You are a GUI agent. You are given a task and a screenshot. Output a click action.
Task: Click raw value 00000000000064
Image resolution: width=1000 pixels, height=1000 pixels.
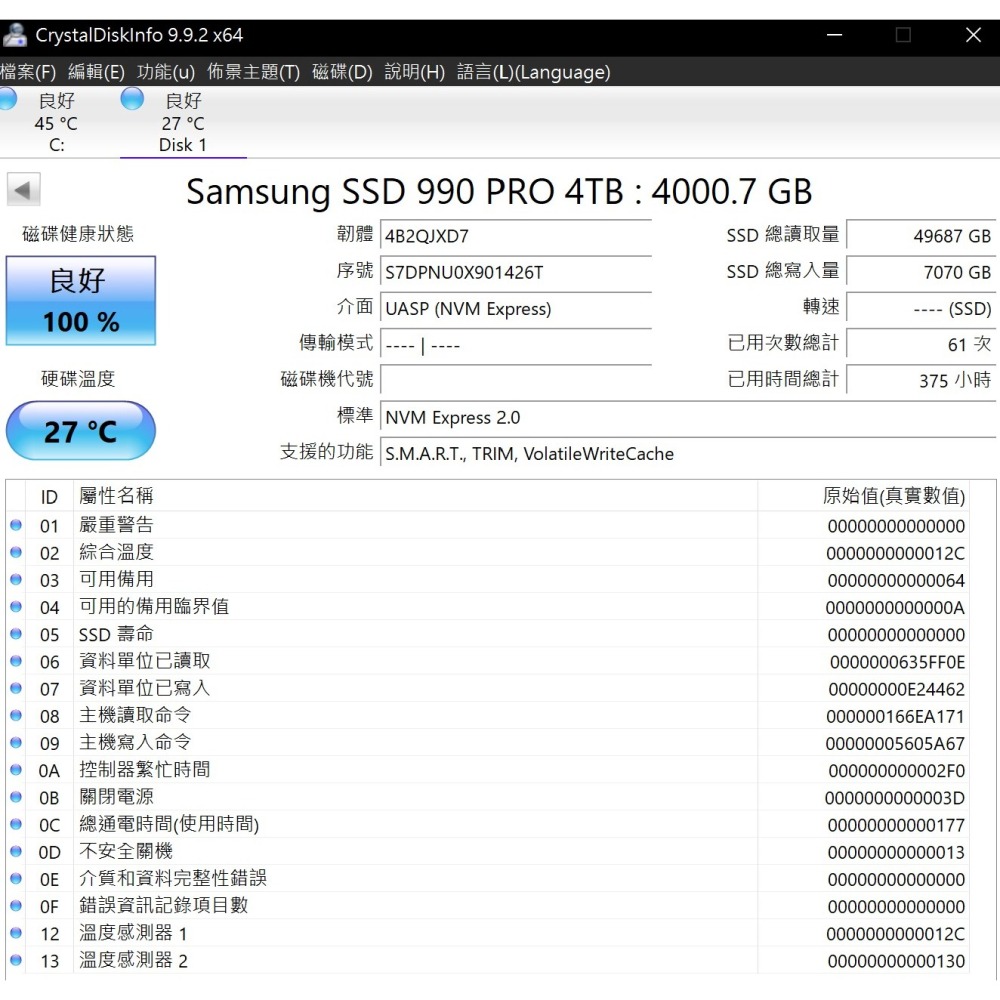[896, 580]
